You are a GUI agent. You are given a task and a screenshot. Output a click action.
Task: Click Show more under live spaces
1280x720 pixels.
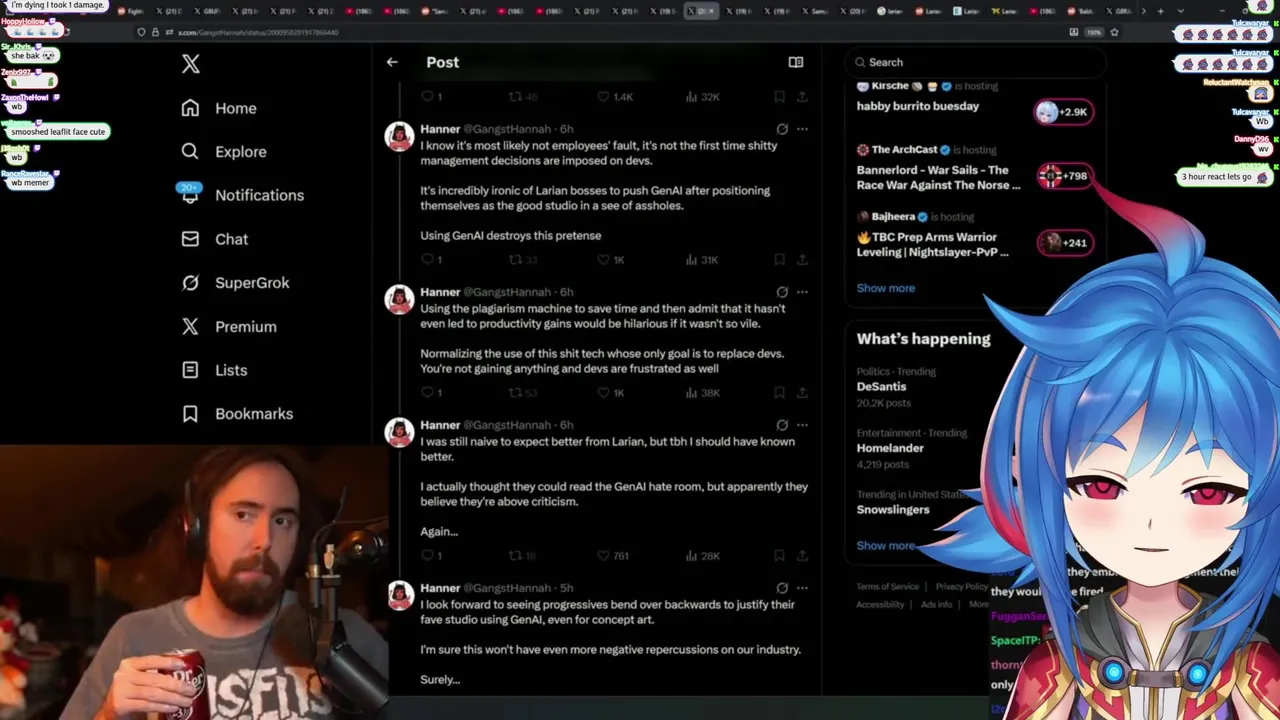click(885, 288)
